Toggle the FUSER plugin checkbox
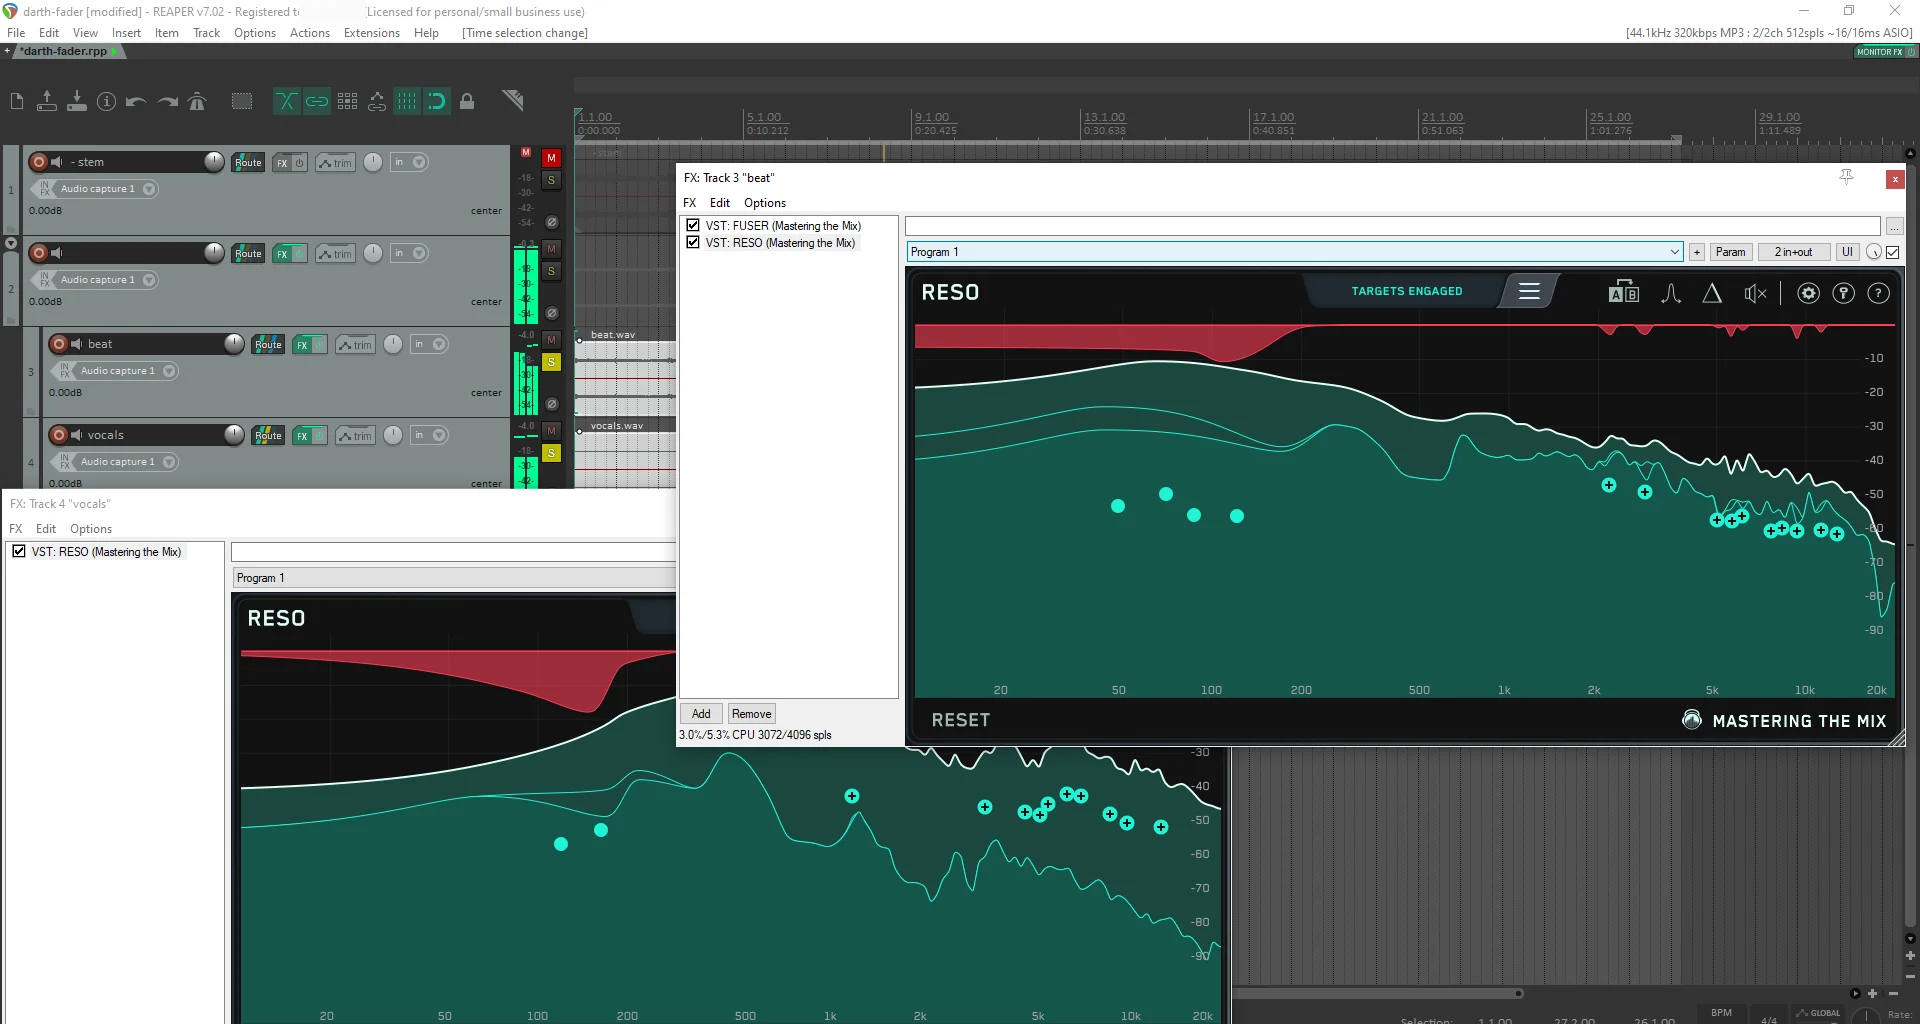The height and width of the screenshot is (1024, 1920). pos(693,225)
